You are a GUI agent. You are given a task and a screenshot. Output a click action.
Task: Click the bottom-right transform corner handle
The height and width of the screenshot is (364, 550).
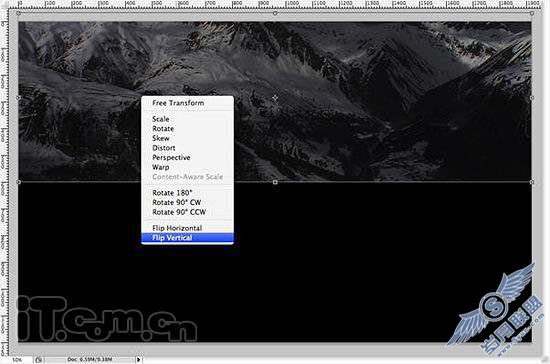point(532,182)
